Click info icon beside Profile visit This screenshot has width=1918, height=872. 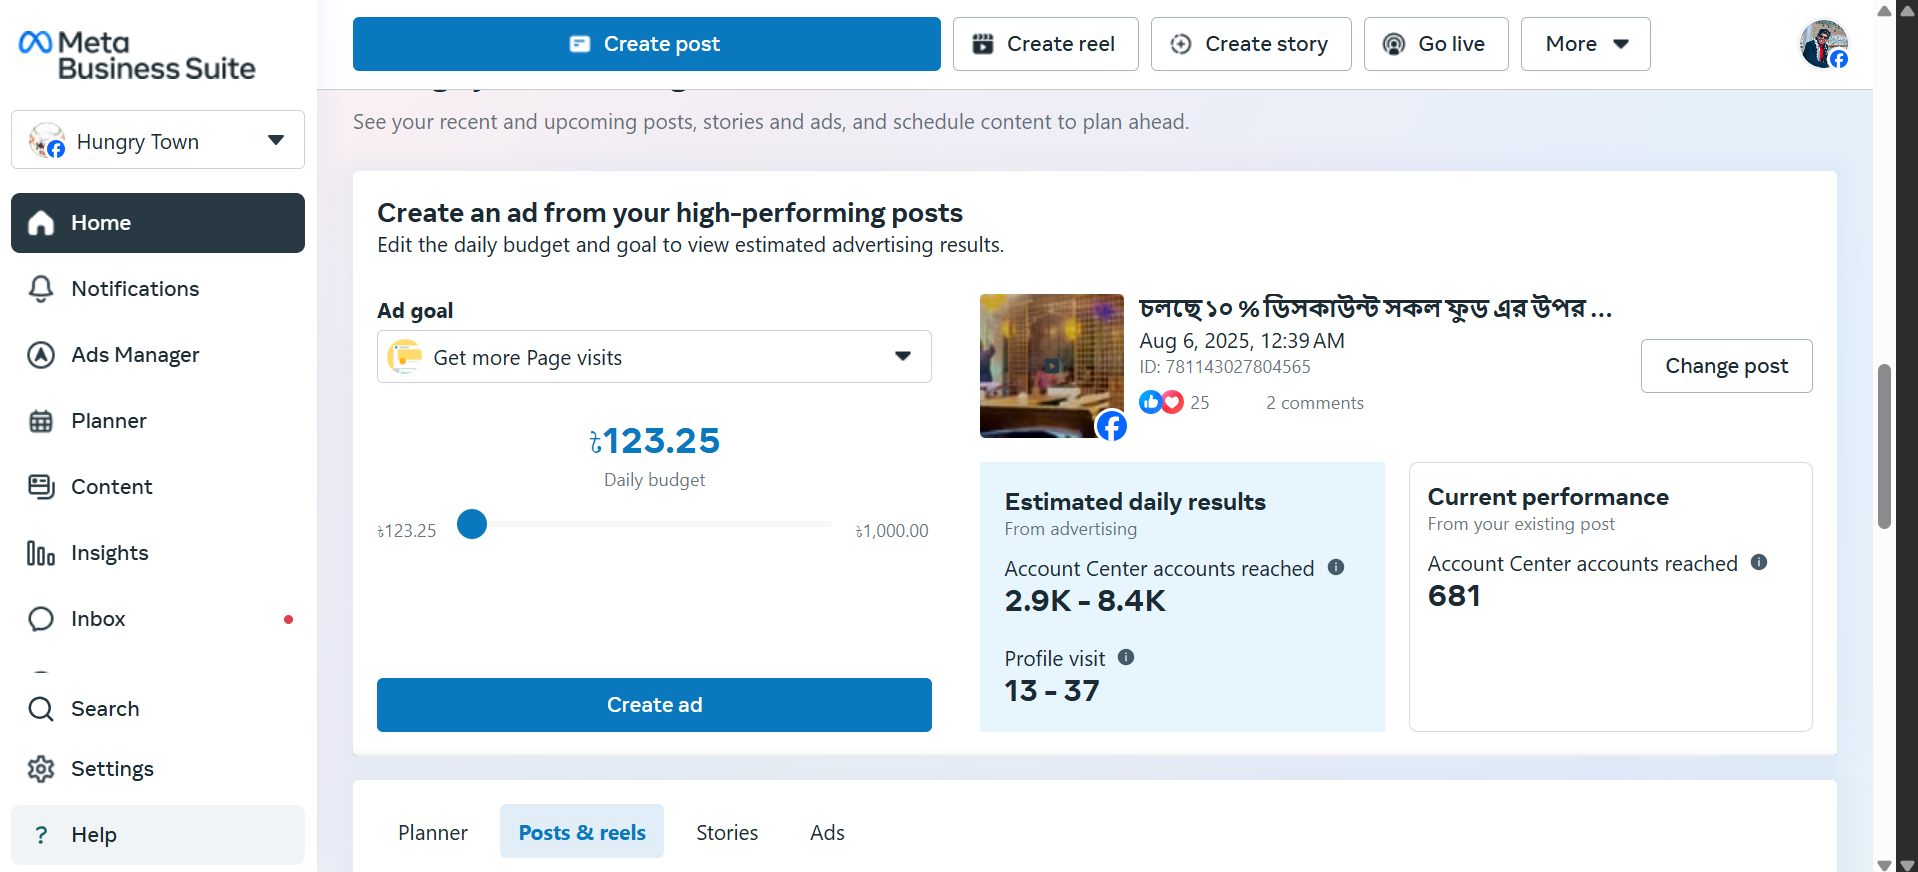pos(1126,657)
